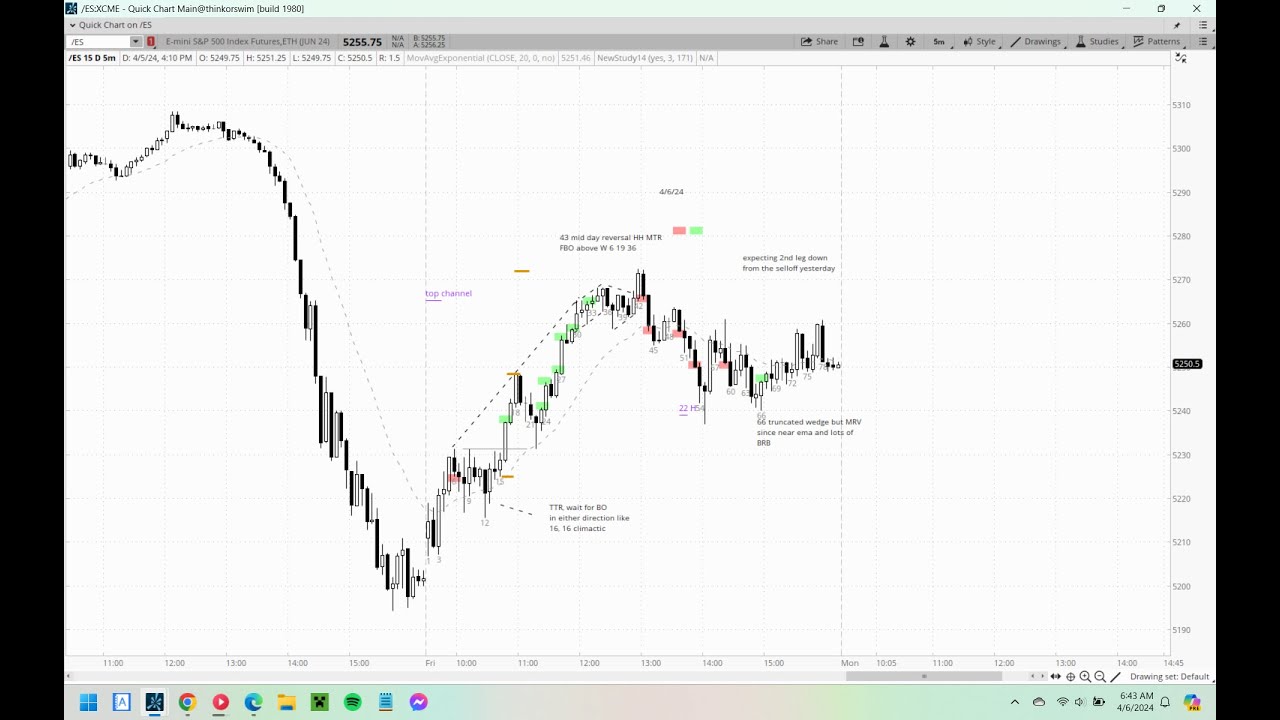The height and width of the screenshot is (720, 1280).
Task: Open the Patterns menu
Action: click(1156, 42)
